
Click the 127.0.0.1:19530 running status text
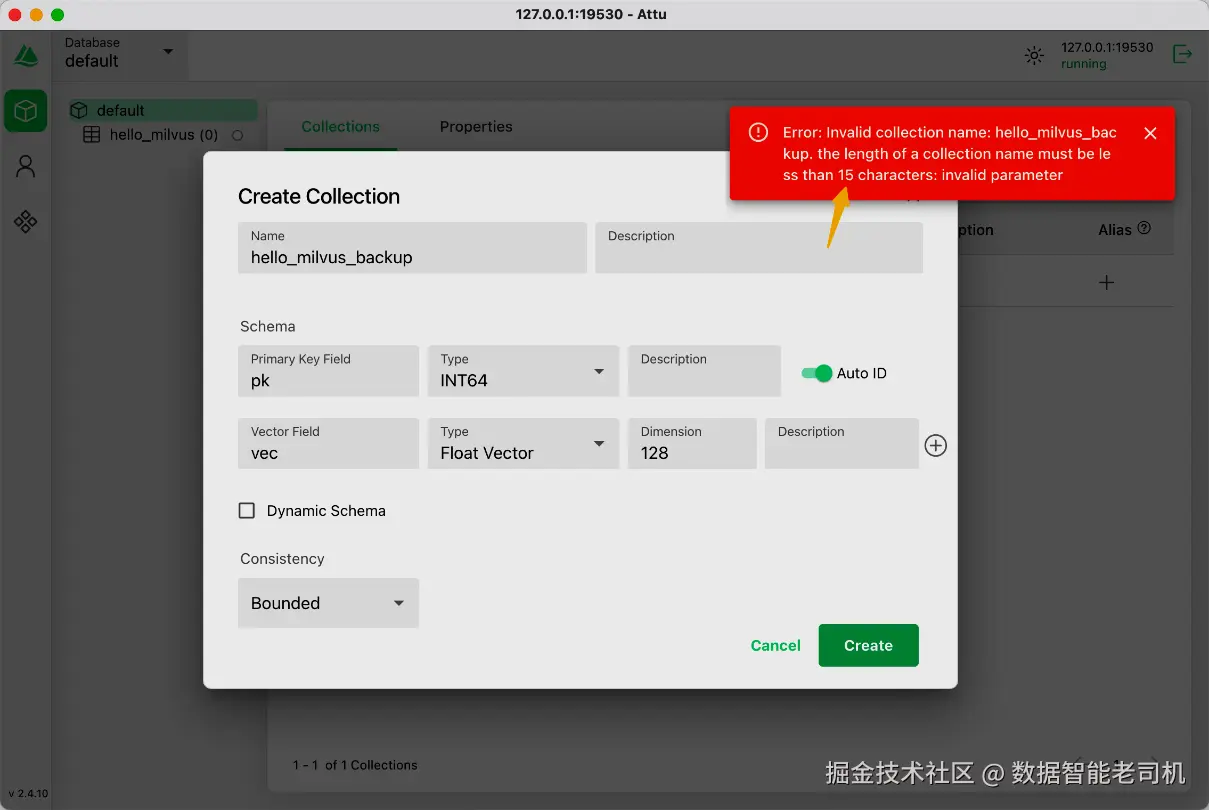[1107, 55]
